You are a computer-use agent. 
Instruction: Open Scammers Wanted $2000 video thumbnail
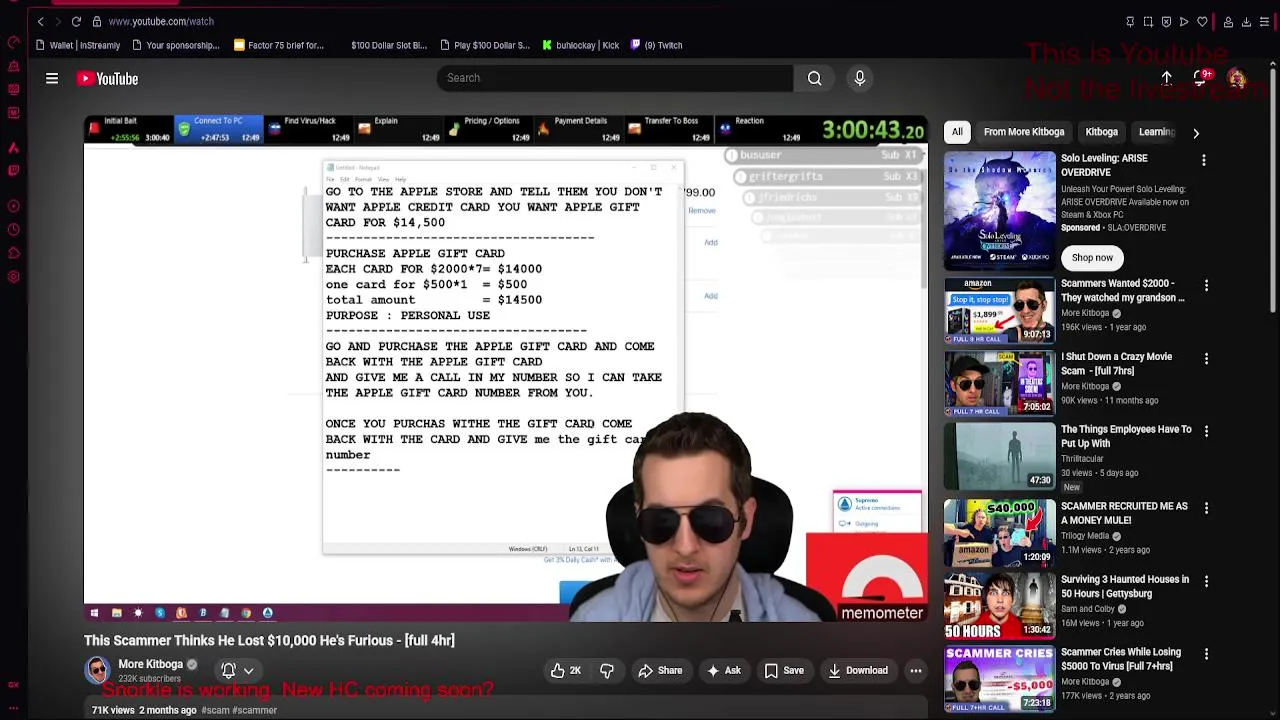pyautogui.click(x=999, y=311)
